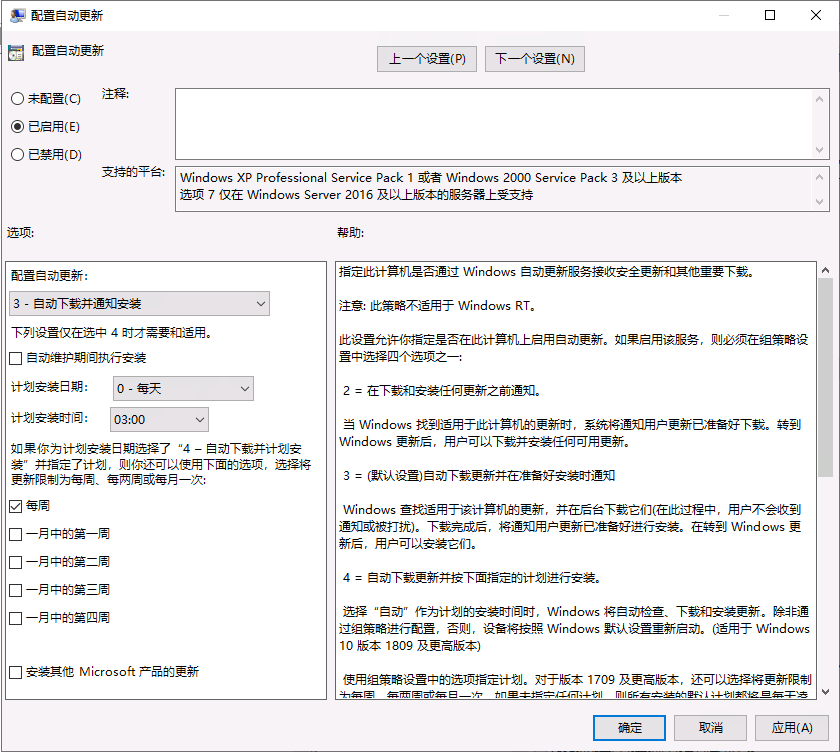Image resolution: width=840 pixels, height=752 pixels.
Task: Maximize the 配置自动更新 window
Action: coord(770,15)
